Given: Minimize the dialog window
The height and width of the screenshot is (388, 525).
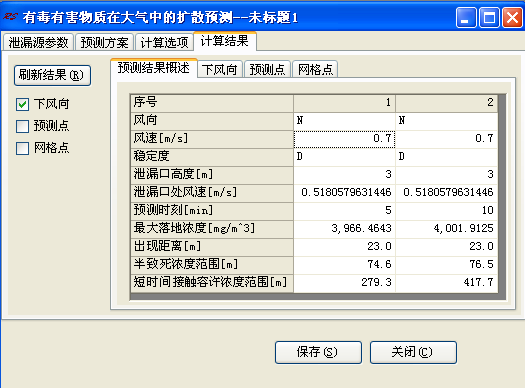Looking at the screenshot, I should click(x=466, y=17).
